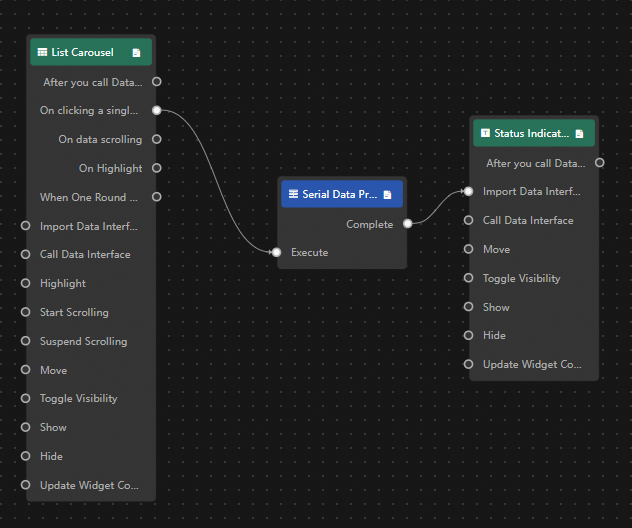Click 'When One Round' output port
Screen dimensions: 632x528
coord(156,197)
